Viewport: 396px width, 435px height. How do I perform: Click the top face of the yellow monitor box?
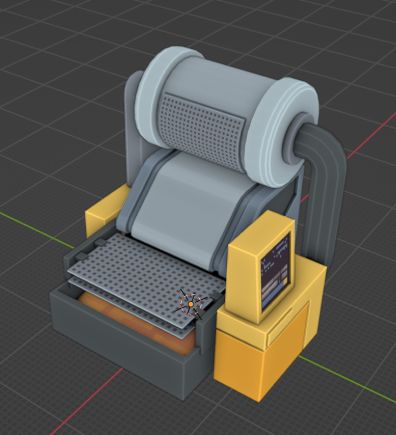(261, 233)
